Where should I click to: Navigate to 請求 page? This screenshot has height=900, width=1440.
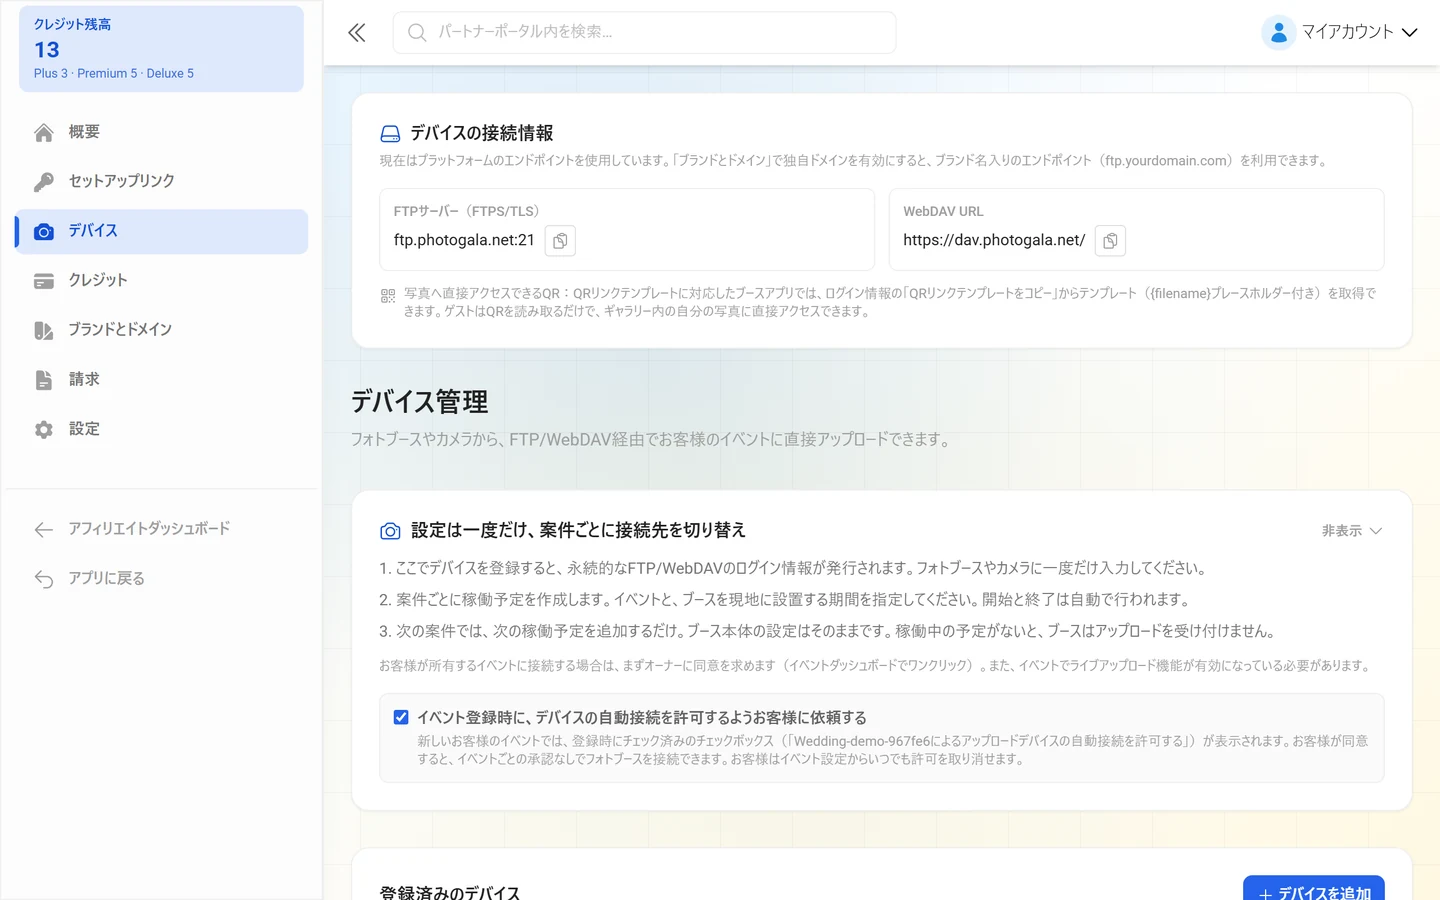click(162, 380)
